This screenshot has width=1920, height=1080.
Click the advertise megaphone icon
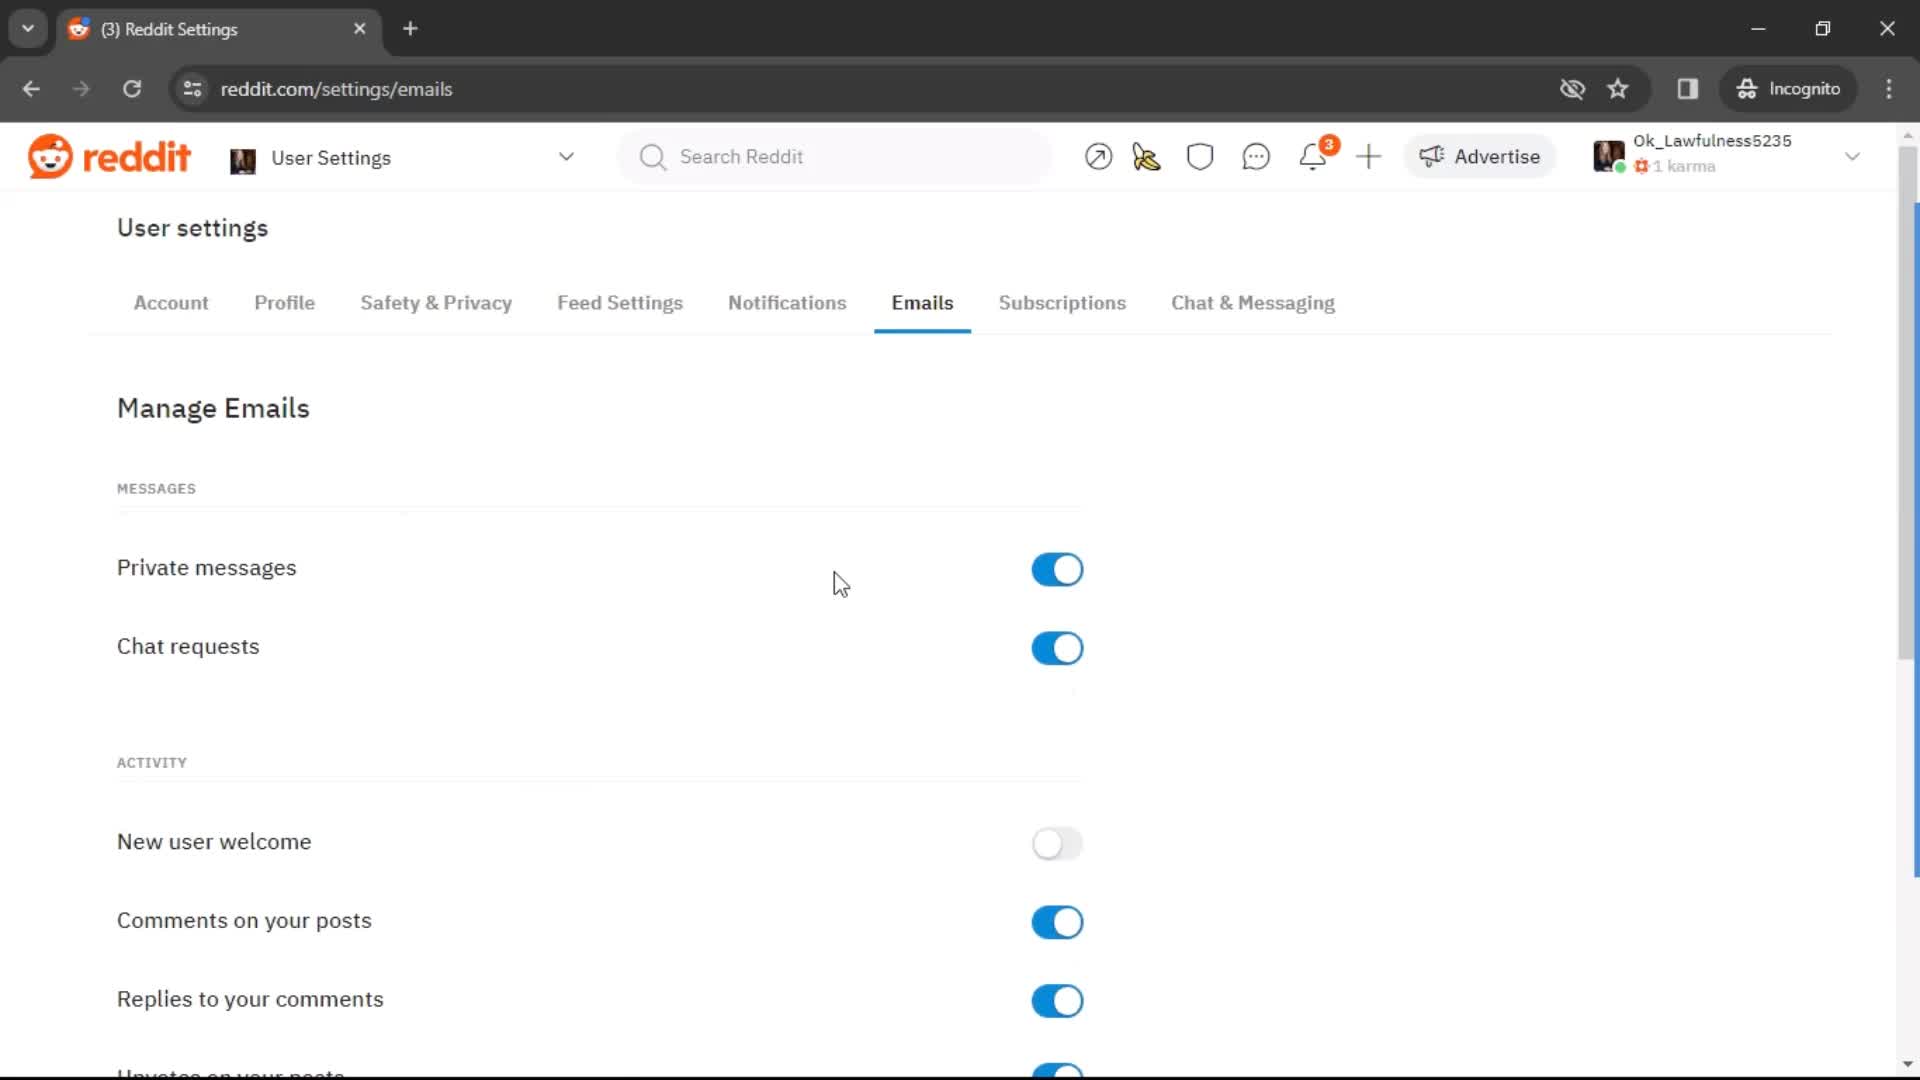(1431, 157)
